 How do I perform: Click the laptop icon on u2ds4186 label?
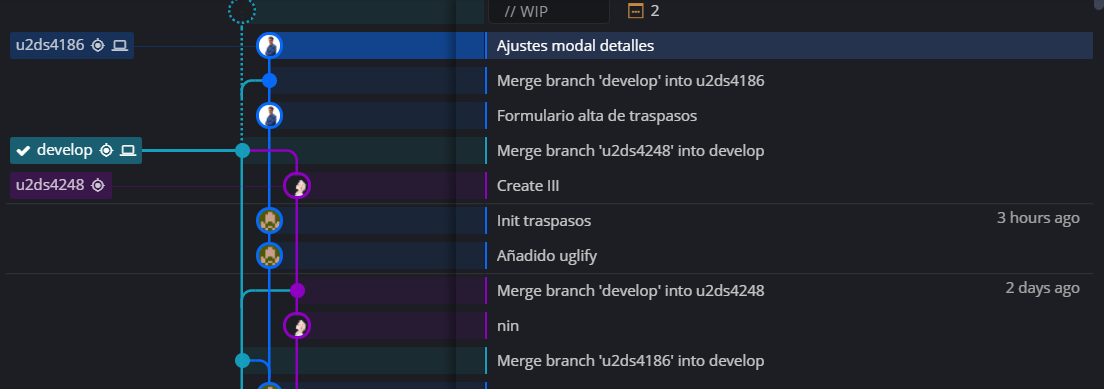point(120,46)
